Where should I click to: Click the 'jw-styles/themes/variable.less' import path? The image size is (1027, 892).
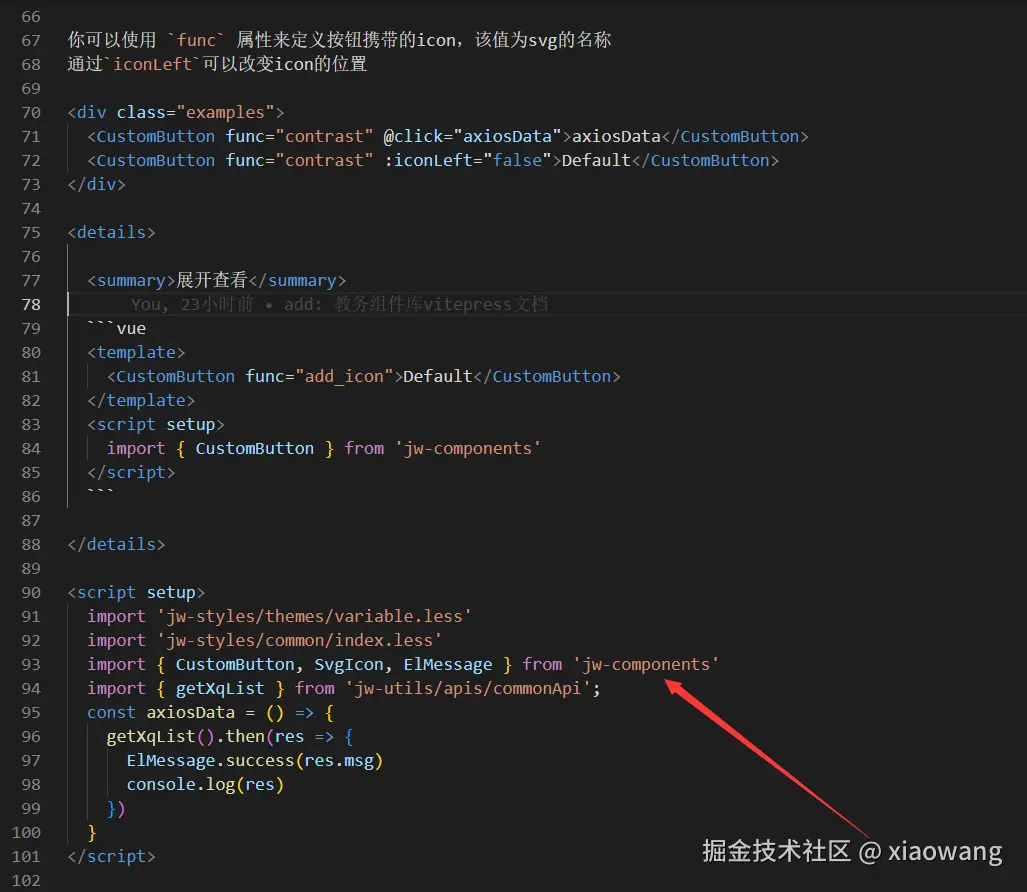coord(314,617)
